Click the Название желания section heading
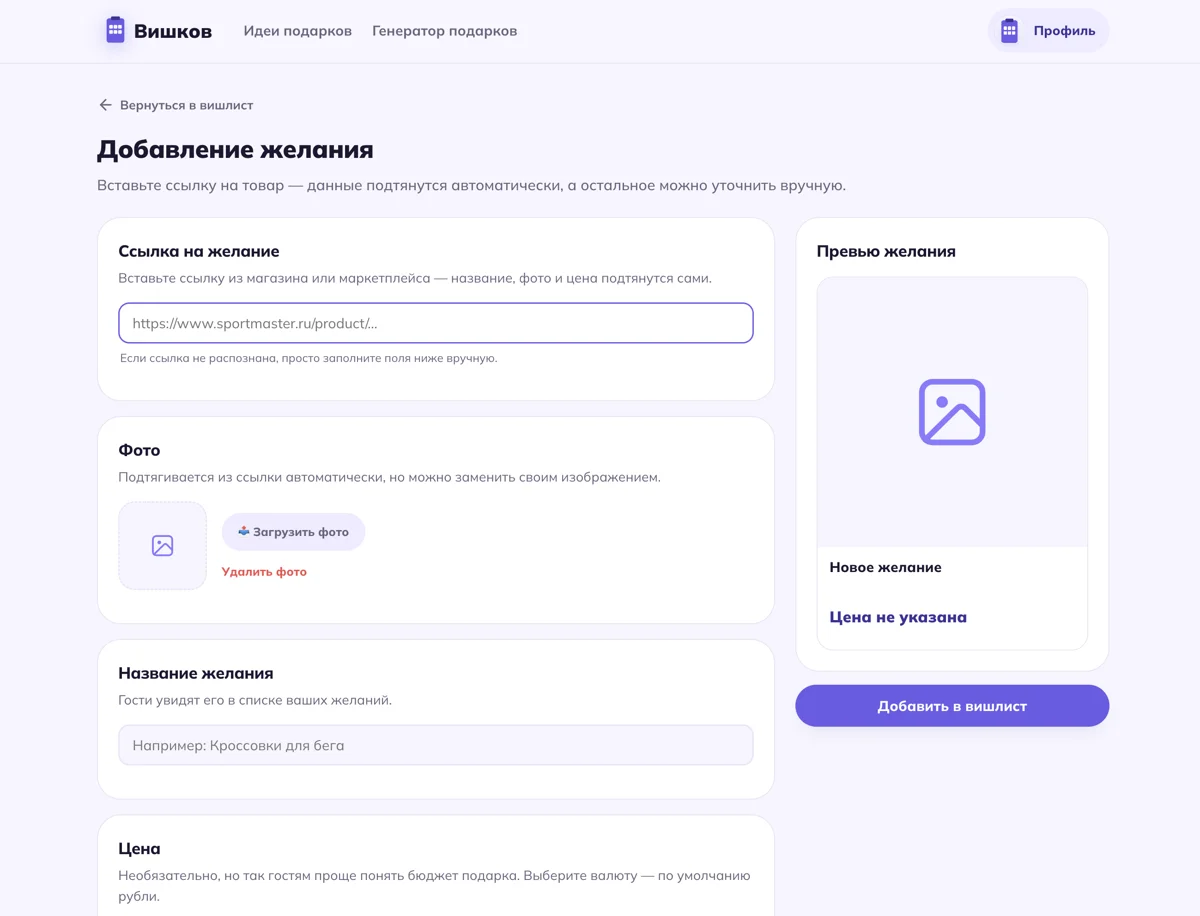The image size is (1200, 916). 196,674
